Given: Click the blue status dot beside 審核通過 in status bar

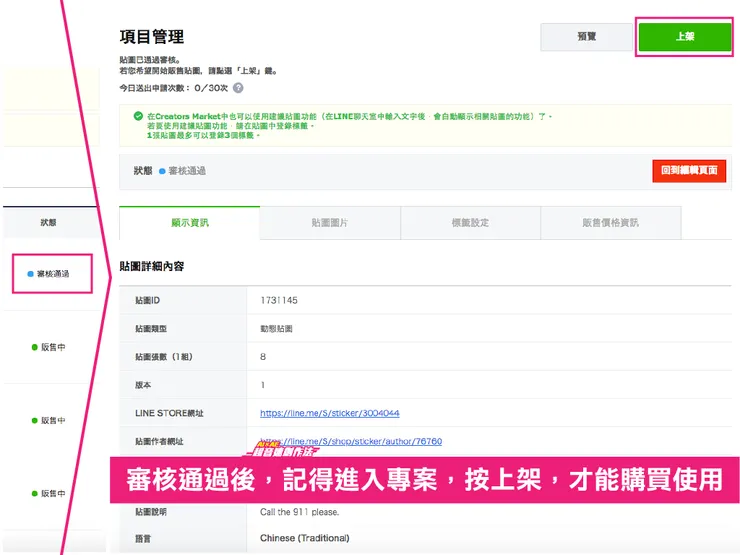Looking at the screenshot, I should tap(162, 171).
